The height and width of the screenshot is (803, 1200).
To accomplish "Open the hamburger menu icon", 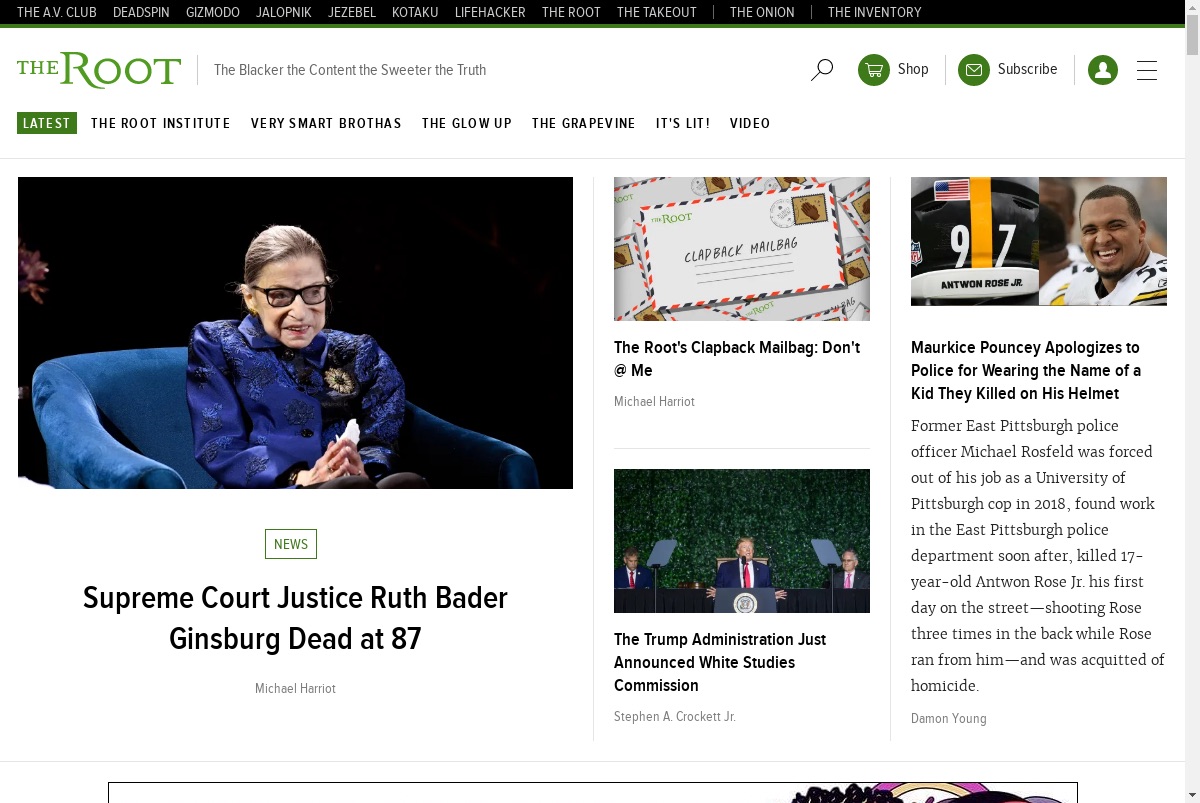I will 1147,70.
